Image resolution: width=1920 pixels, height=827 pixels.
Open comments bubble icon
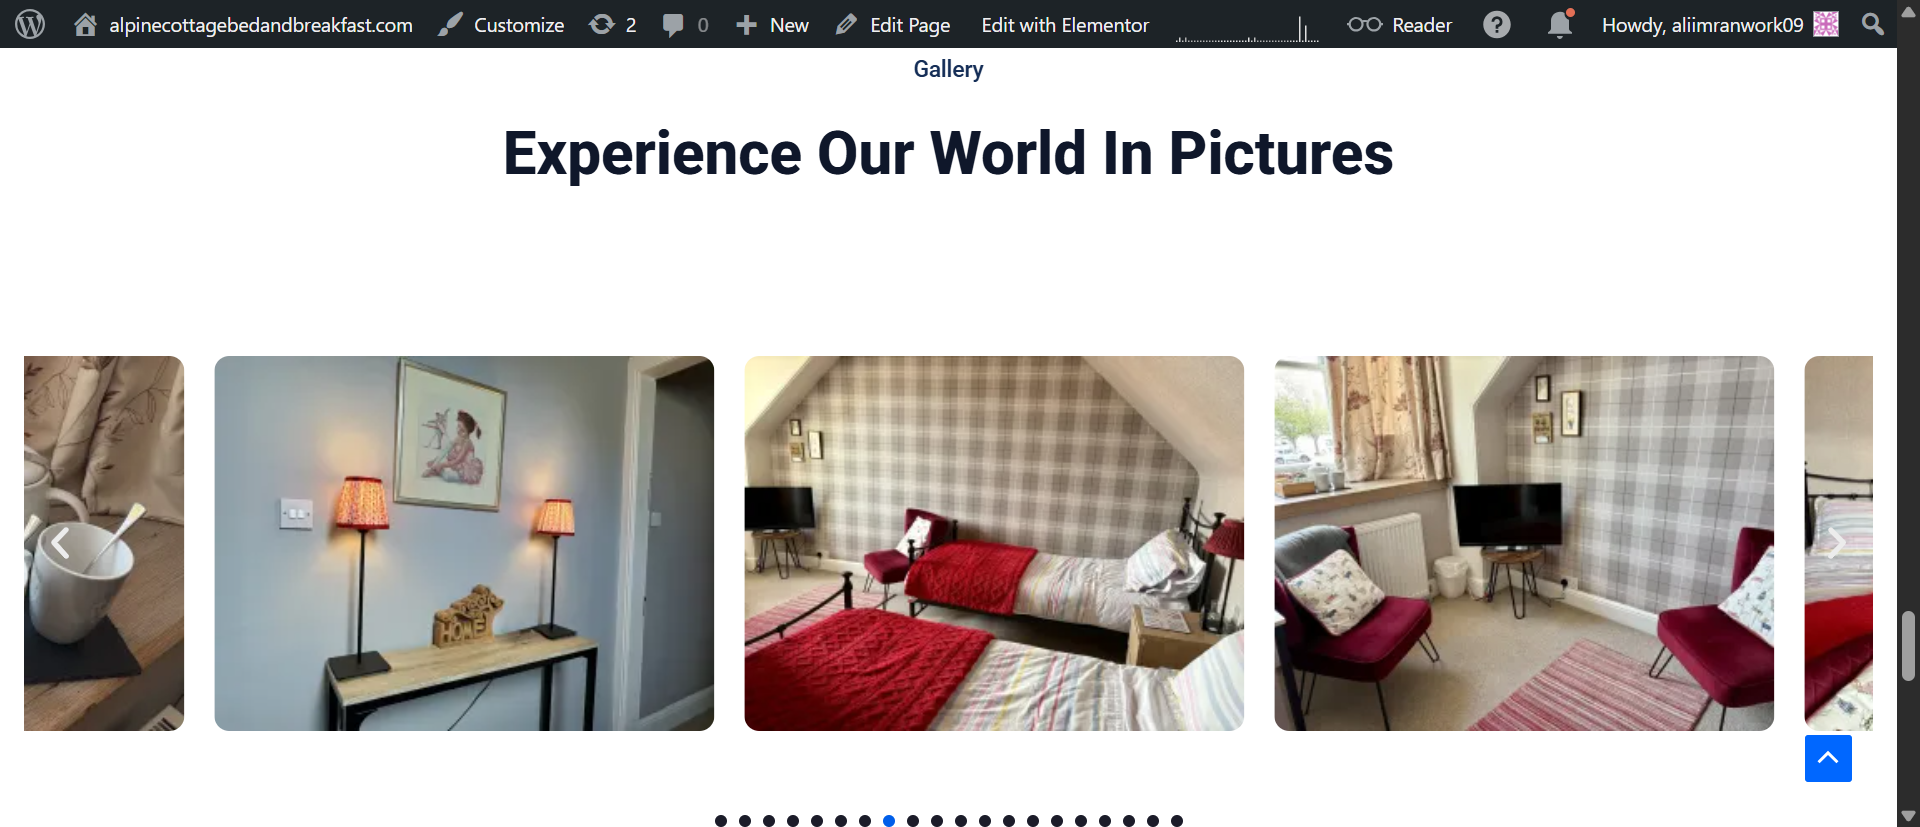(x=673, y=24)
